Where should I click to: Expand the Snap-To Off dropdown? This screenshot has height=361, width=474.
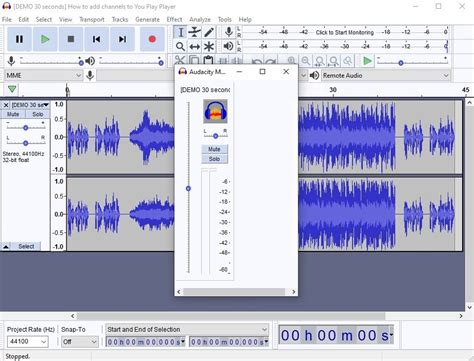click(80, 342)
